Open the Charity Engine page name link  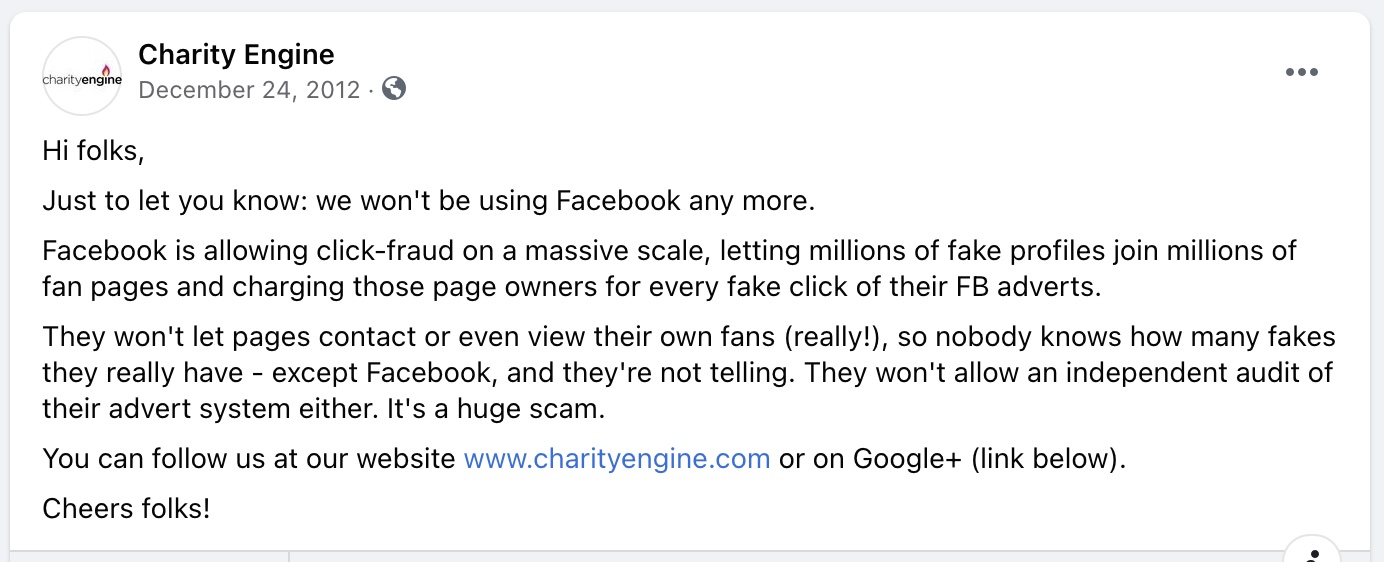[236, 54]
